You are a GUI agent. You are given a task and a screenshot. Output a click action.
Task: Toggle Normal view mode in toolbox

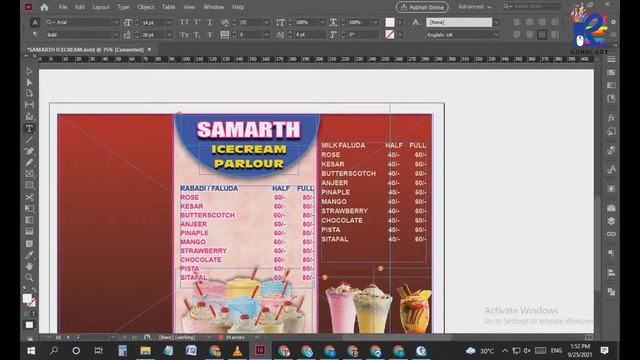pyautogui.click(x=29, y=325)
